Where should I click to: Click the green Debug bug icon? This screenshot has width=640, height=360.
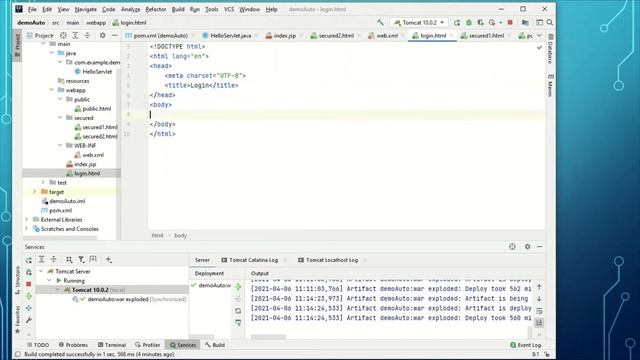tap(469, 22)
